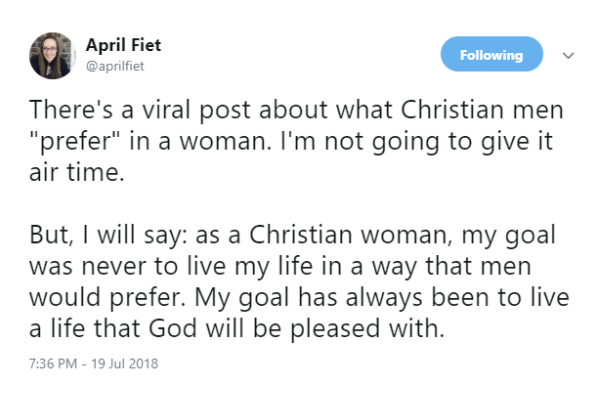Image resolution: width=614 pixels, height=408 pixels.
Task: Click April Fiet's profile avatar photo
Action: 49,54
